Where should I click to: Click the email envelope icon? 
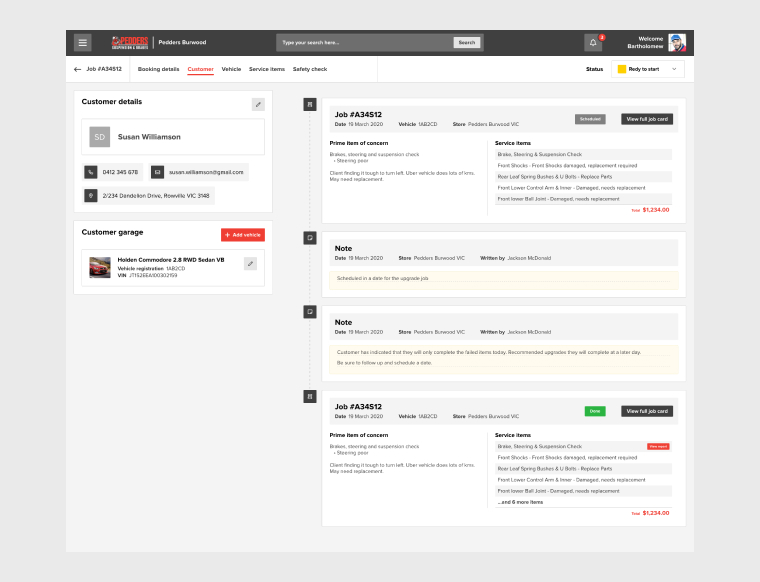pos(157,172)
